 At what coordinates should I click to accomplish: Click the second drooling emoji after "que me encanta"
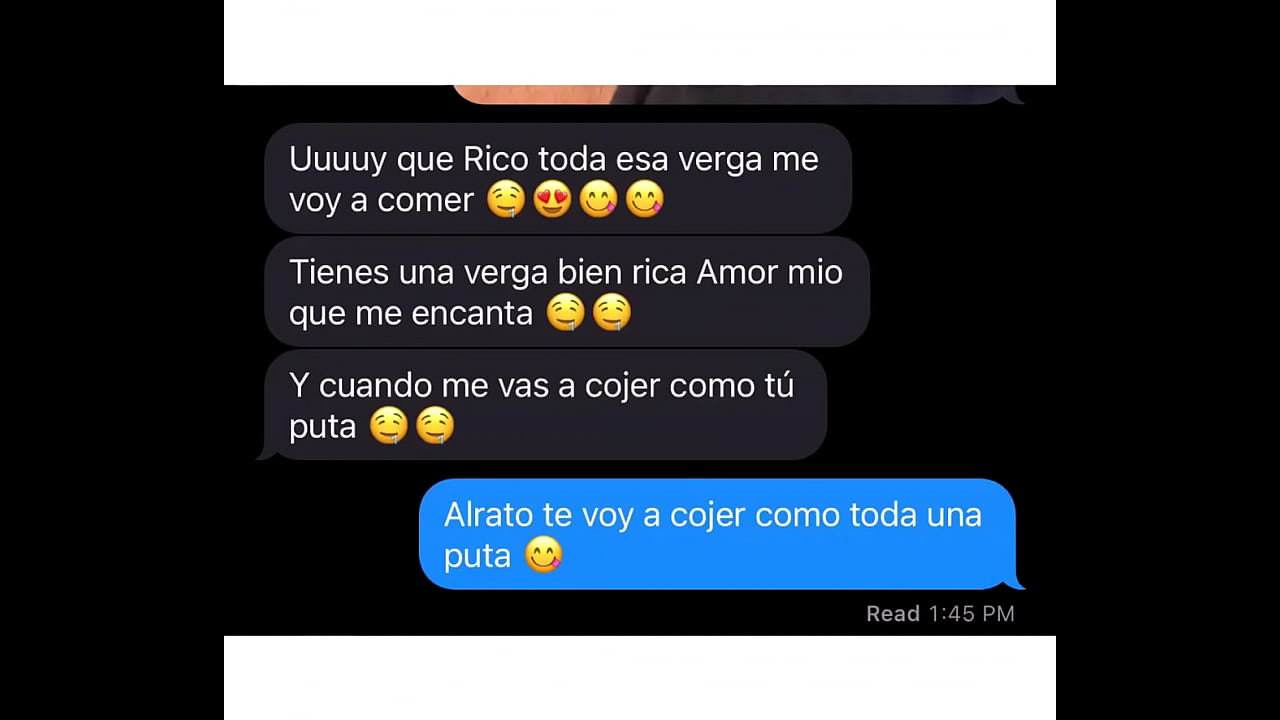click(612, 313)
